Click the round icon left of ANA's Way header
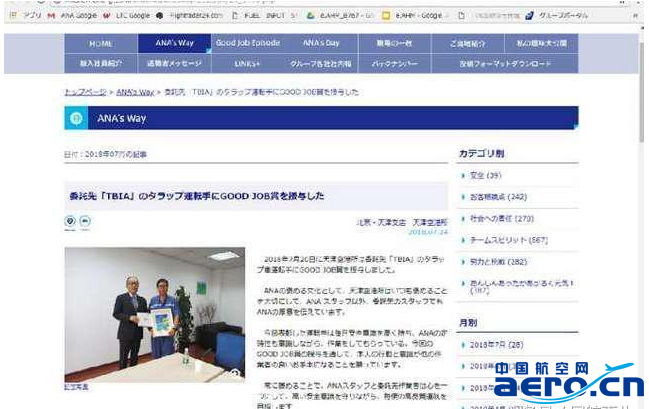The image size is (649, 409). [76, 118]
